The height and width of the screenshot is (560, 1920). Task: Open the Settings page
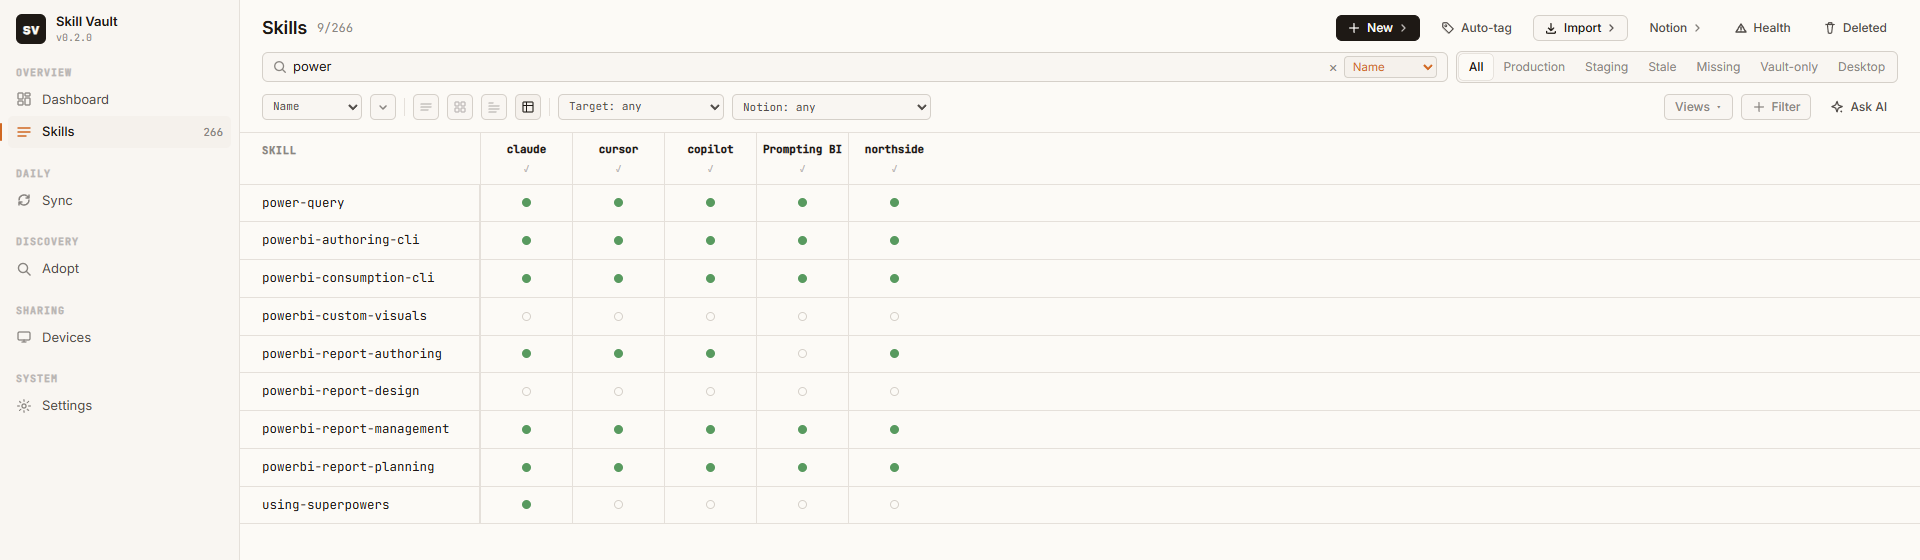click(120, 406)
